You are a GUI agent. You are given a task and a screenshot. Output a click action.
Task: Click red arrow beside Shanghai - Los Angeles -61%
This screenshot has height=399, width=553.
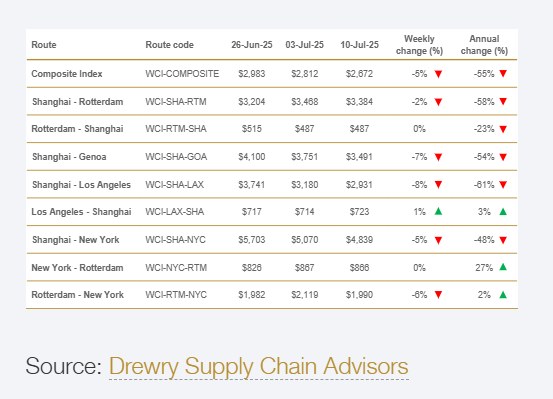503,185
